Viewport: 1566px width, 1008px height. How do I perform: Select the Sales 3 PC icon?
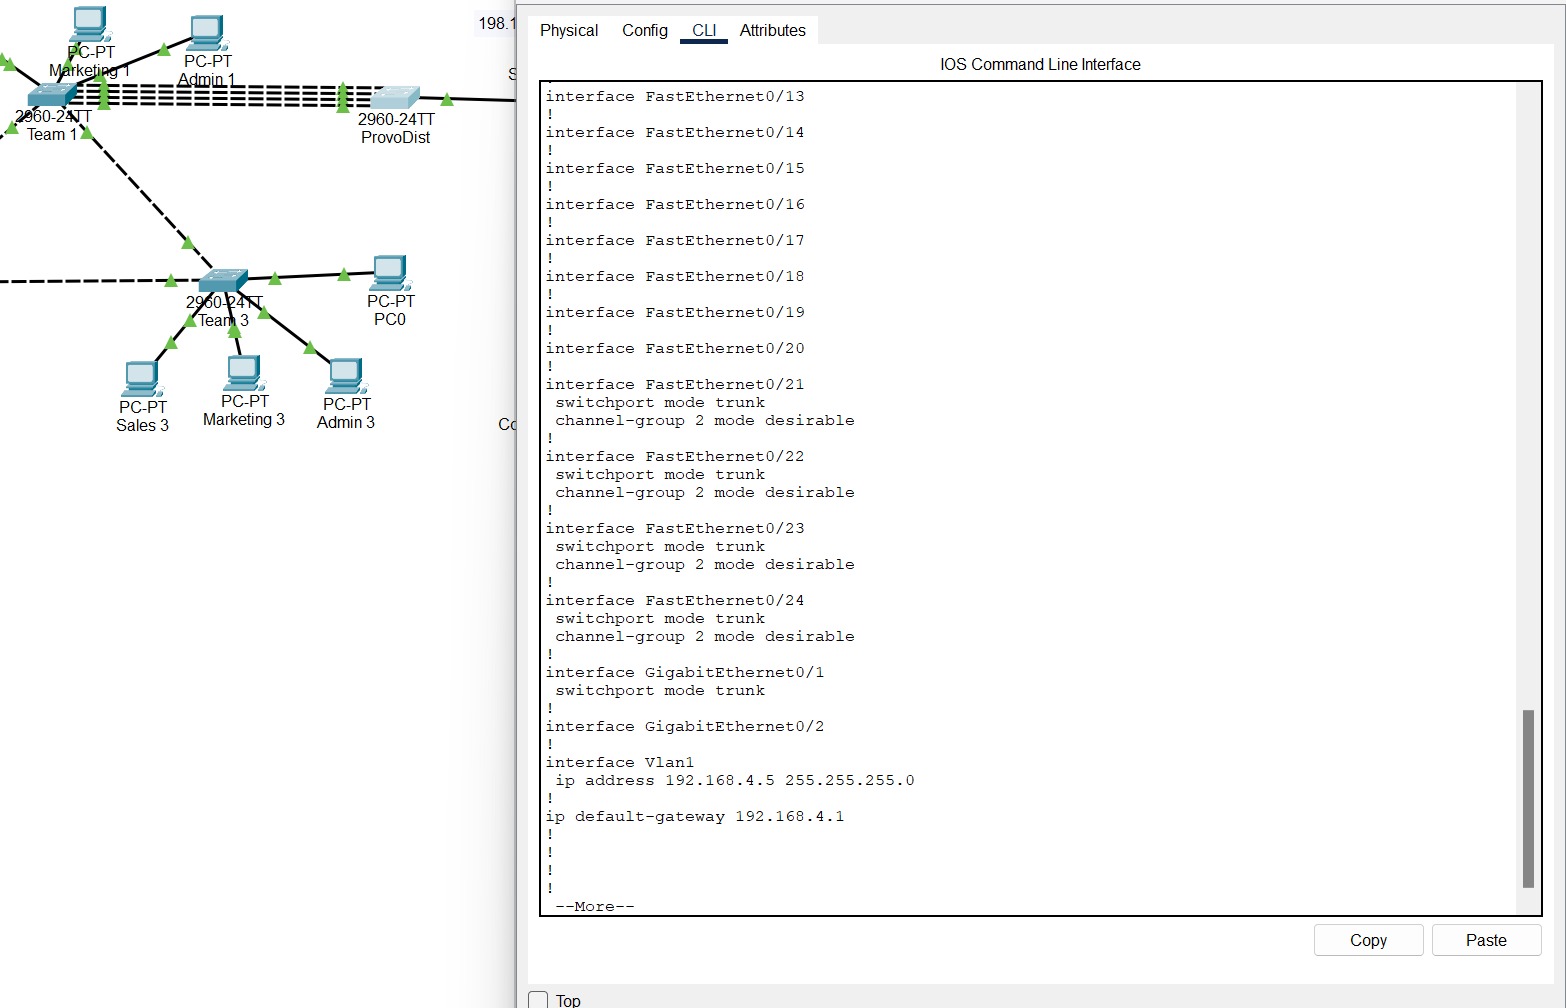[x=142, y=379]
